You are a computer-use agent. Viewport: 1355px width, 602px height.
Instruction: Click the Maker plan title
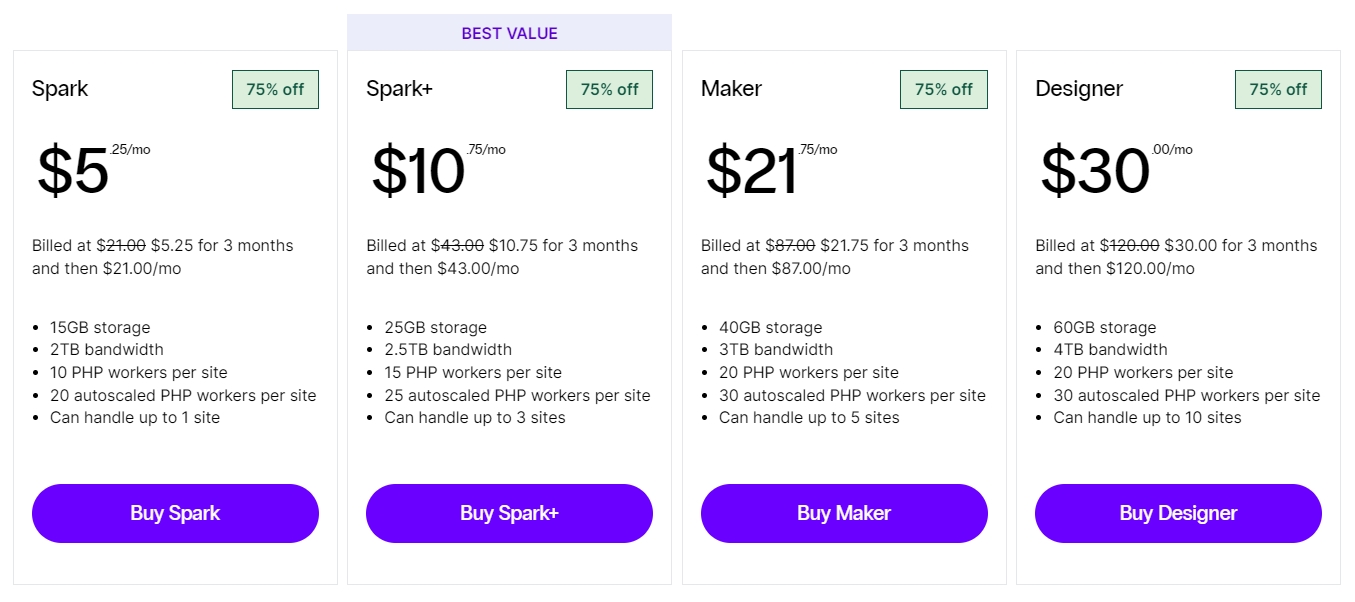pyautogui.click(x=731, y=89)
